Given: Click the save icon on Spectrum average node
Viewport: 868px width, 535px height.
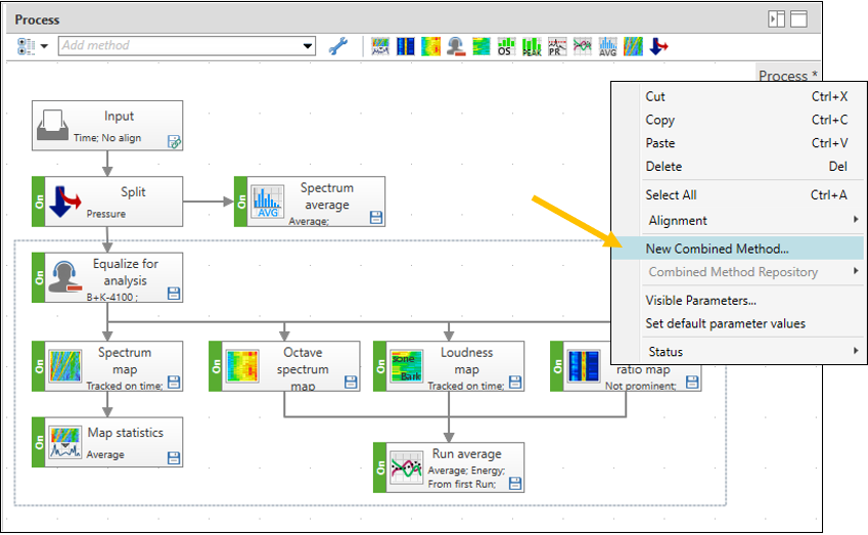Looking at the screenshot, I should click(x=375, y=217).
